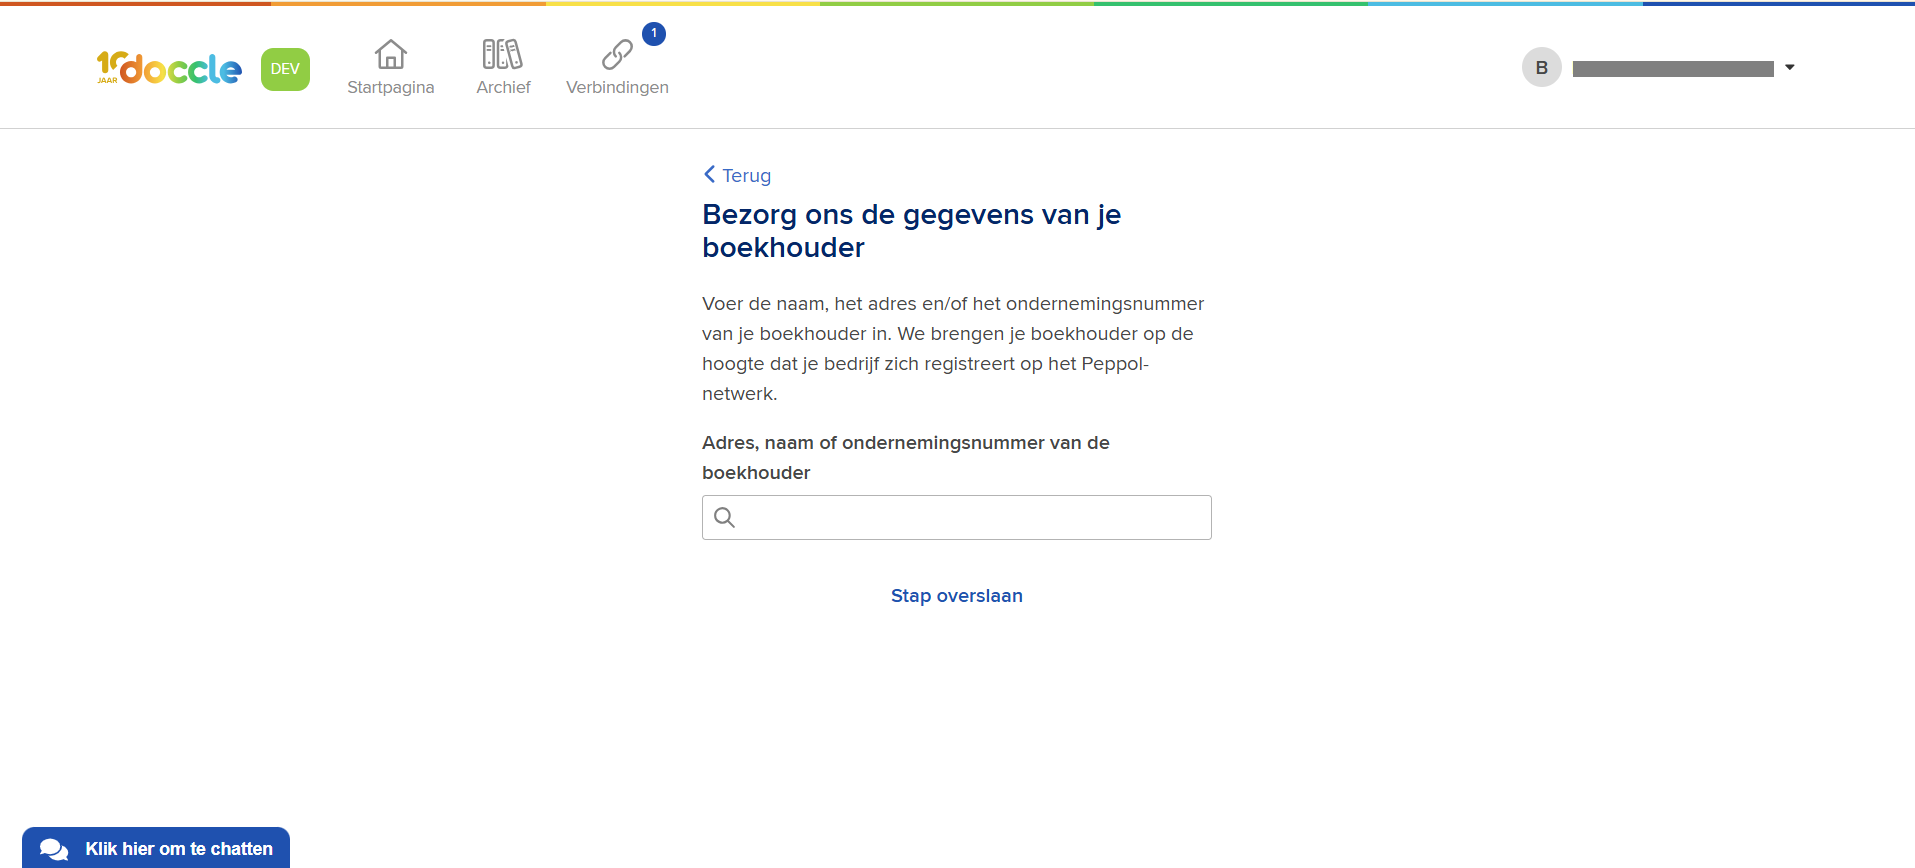The height and width of the screenshot is (868, 1915).
Task: Click the Doccle logo
Action: point(169,68)
